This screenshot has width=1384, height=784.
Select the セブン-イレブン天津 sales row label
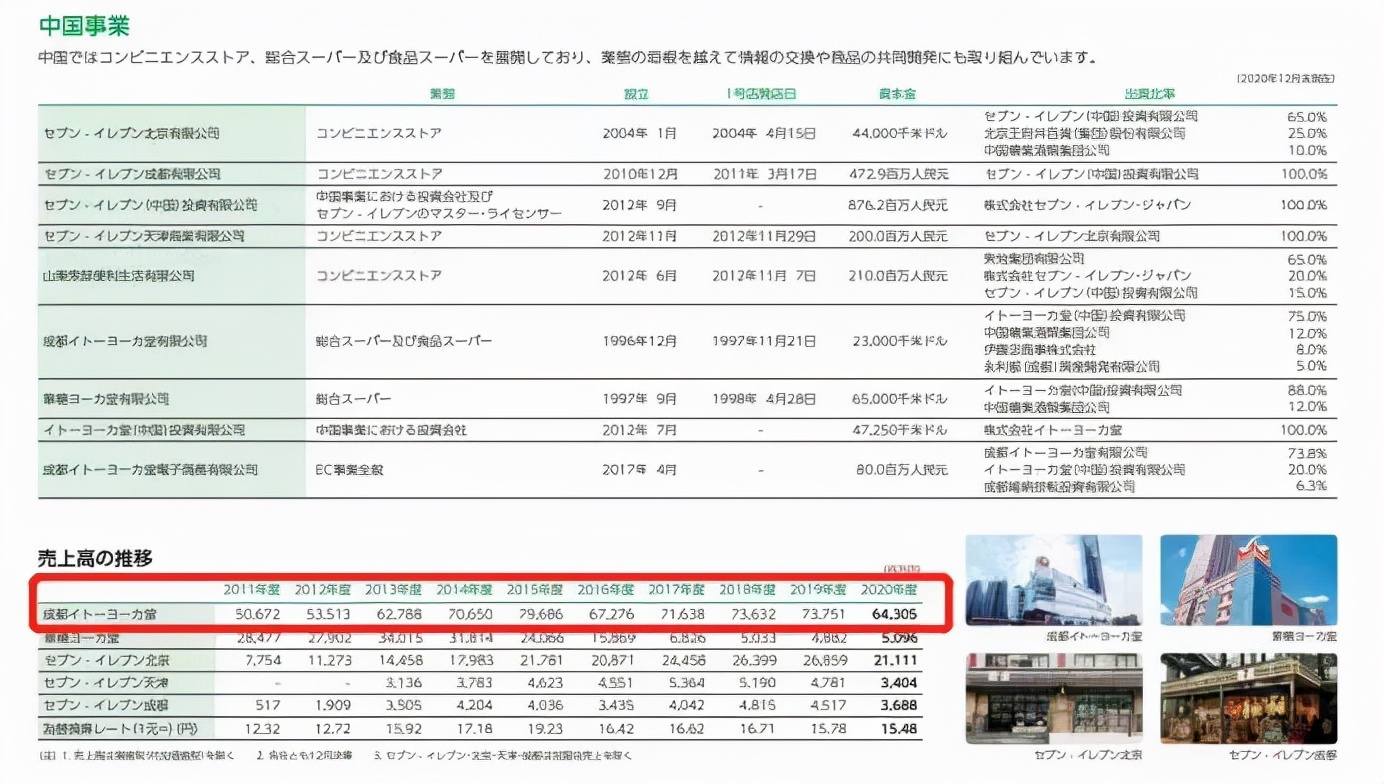[94, 683]
